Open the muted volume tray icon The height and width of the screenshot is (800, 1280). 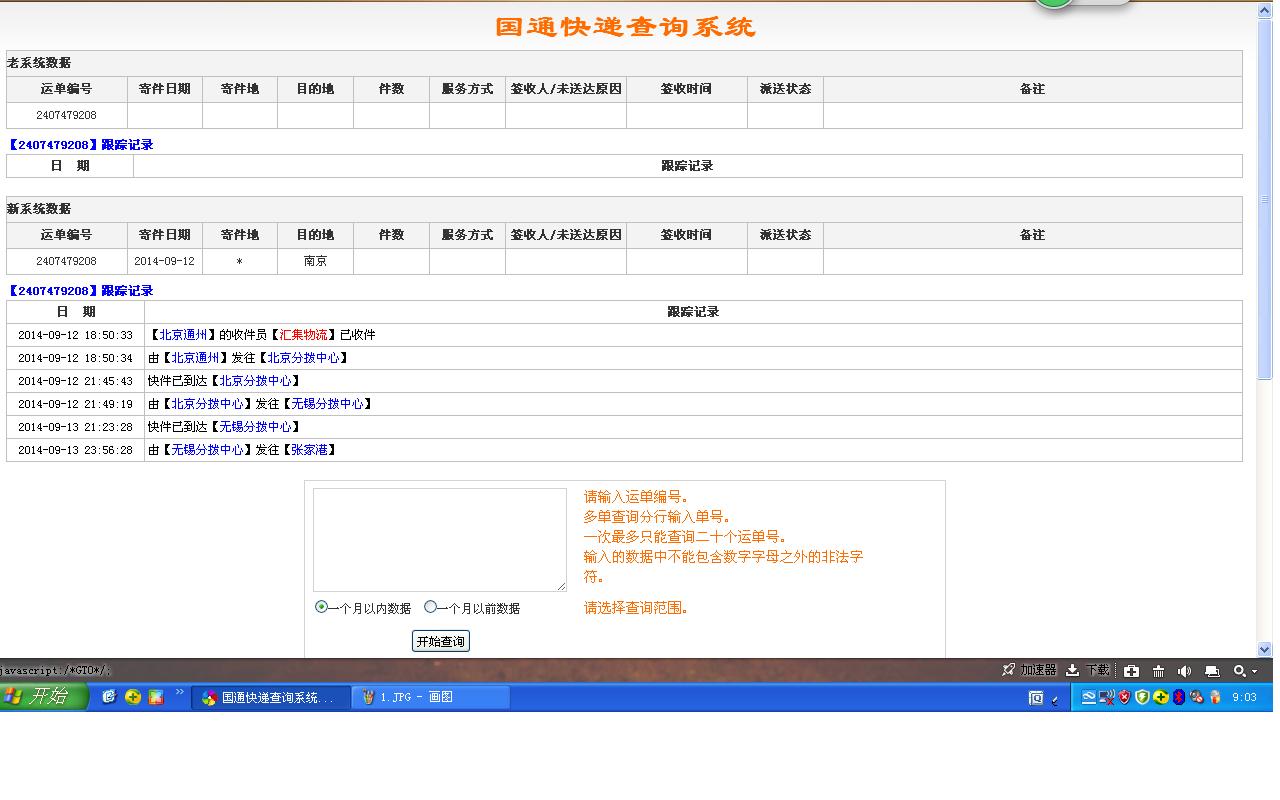point(1196,697)
